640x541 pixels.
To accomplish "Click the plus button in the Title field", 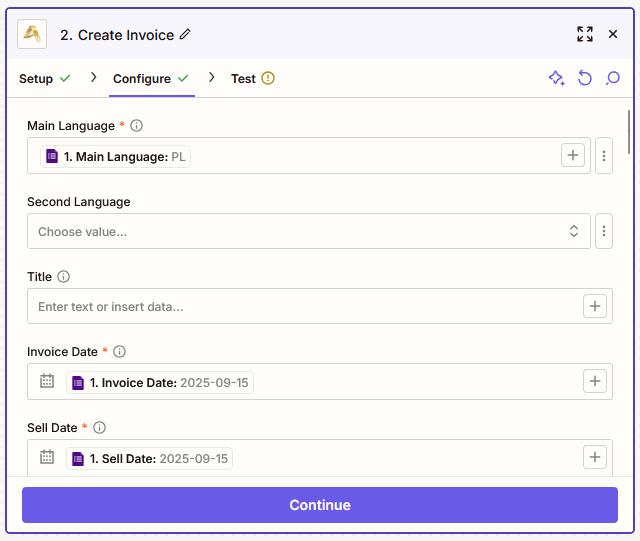I will [594, 306].
